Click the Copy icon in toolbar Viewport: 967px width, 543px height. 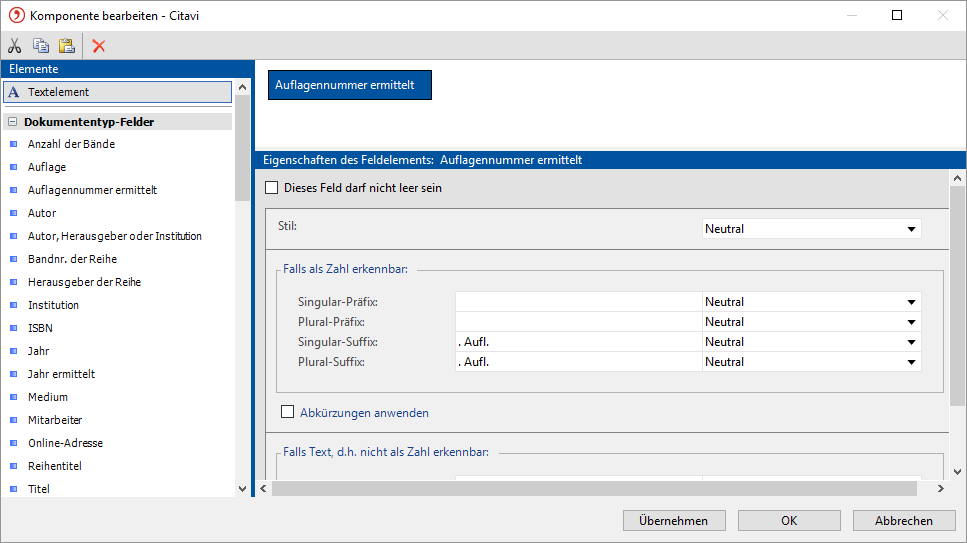click(41, 46)
